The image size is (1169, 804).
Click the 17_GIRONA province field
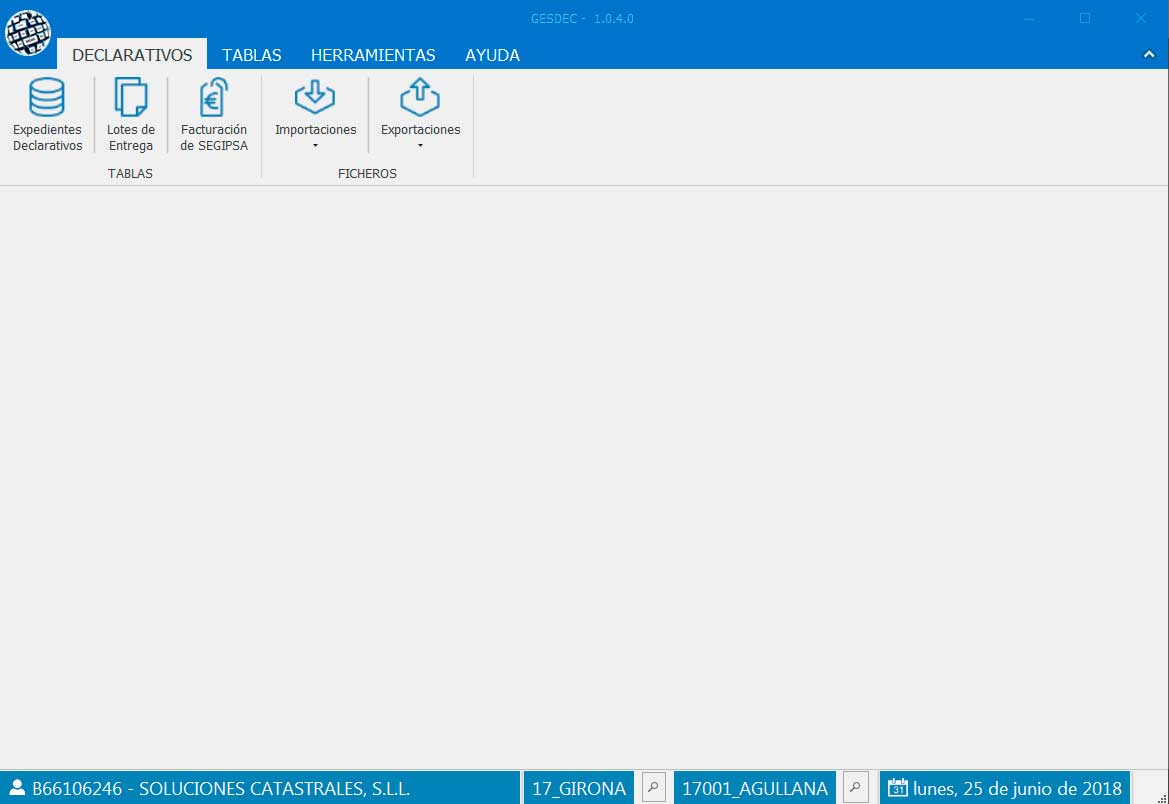(578, 788)
